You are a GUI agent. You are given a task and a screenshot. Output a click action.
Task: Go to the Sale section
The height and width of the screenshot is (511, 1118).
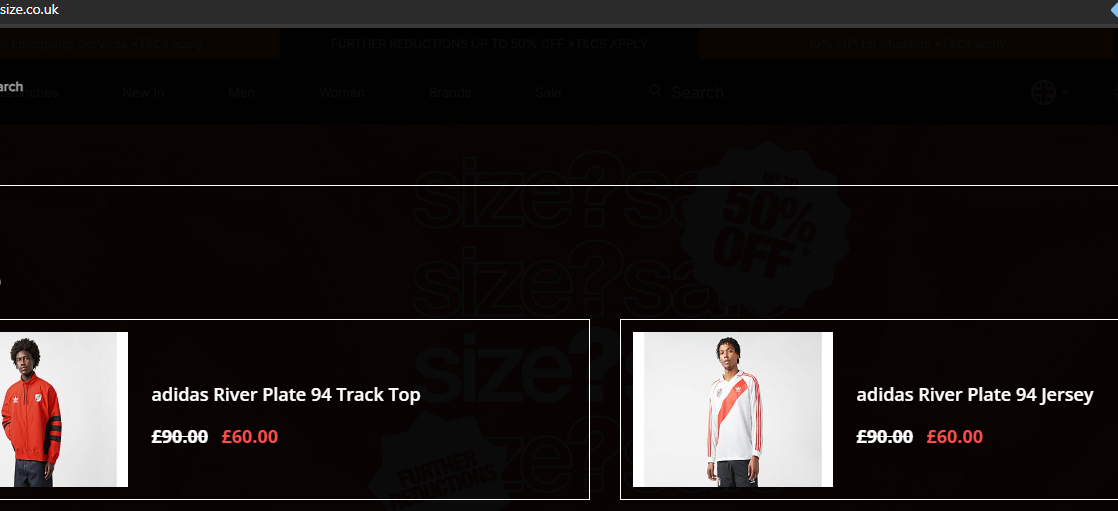548,93
